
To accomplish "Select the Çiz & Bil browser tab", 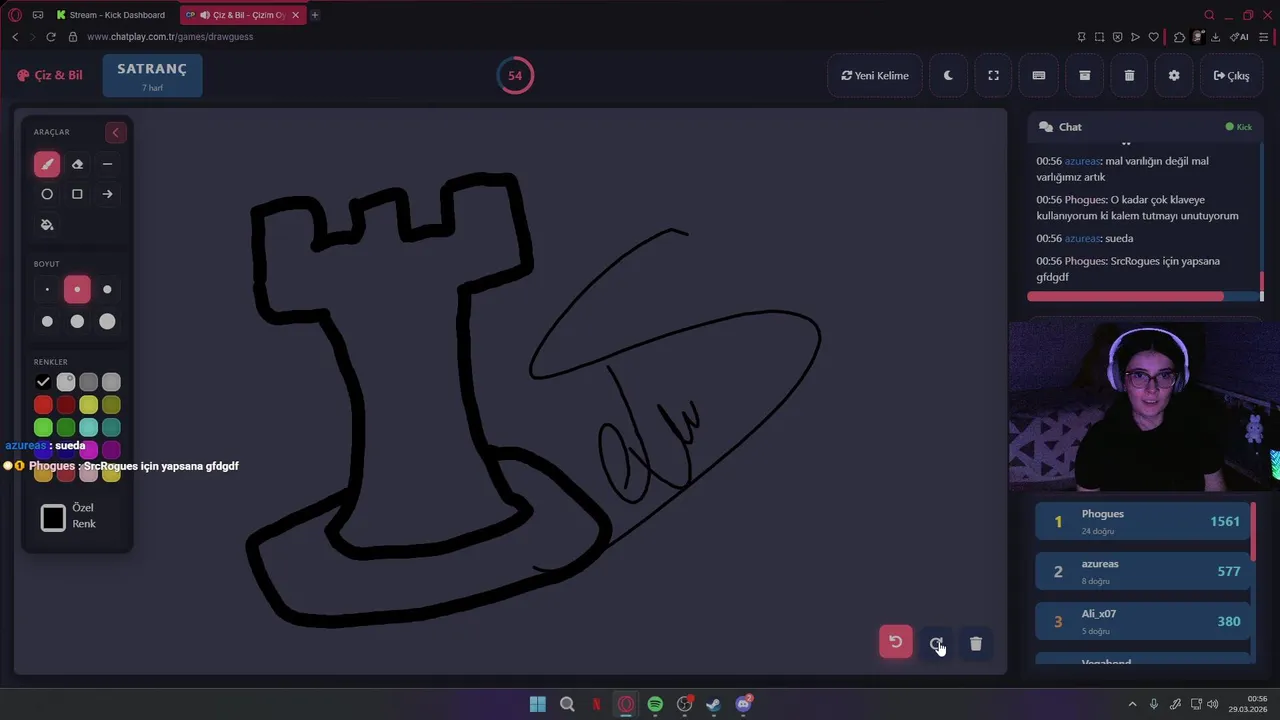I will [x=242, y=15].
